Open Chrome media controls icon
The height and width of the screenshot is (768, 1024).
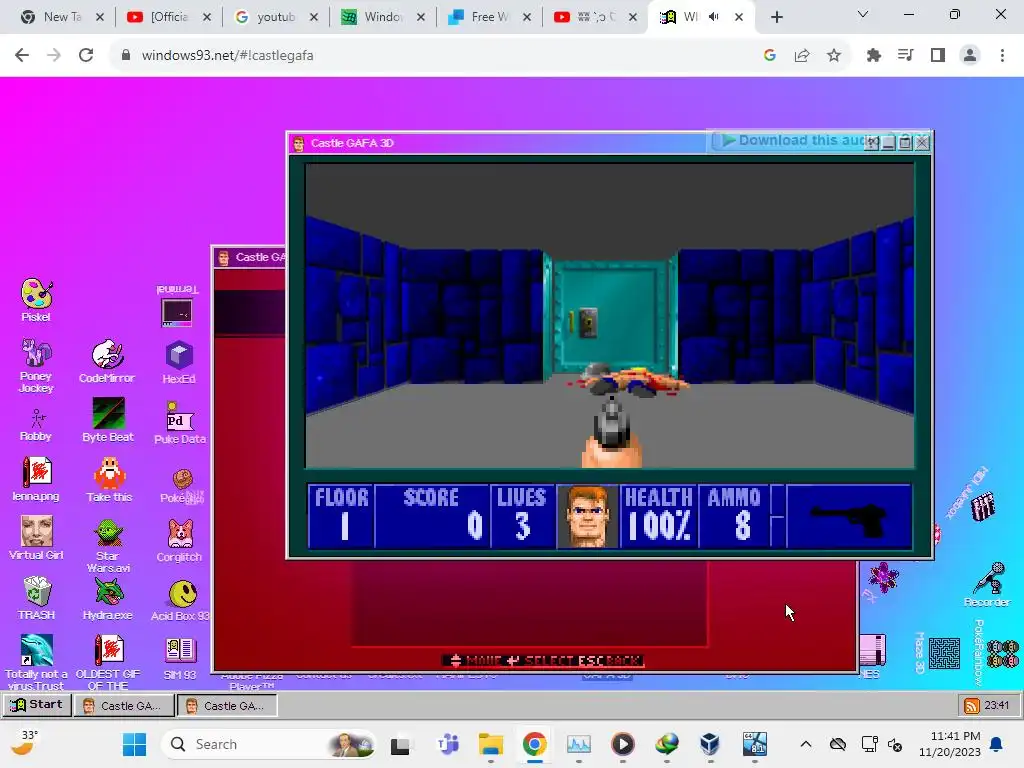pyautogui.click(x=906, y=56)
